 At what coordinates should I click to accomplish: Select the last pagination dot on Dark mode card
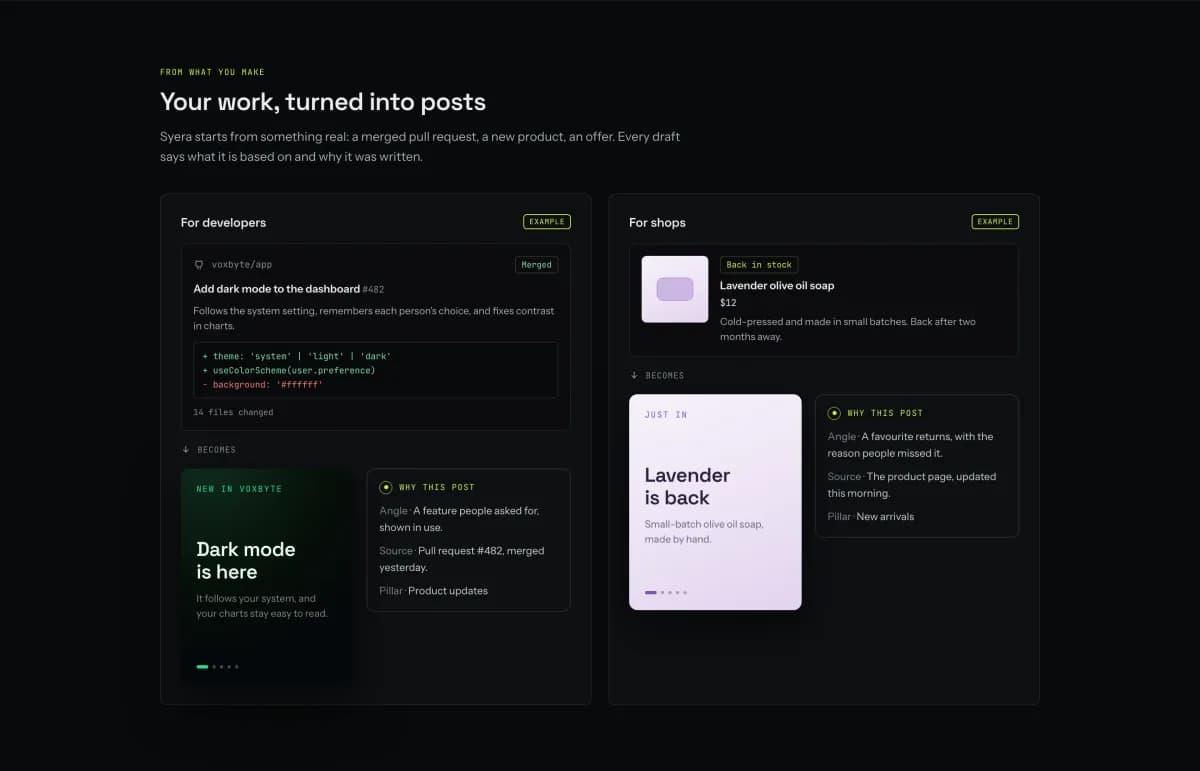pyautogui.click(x=237, y=666)
